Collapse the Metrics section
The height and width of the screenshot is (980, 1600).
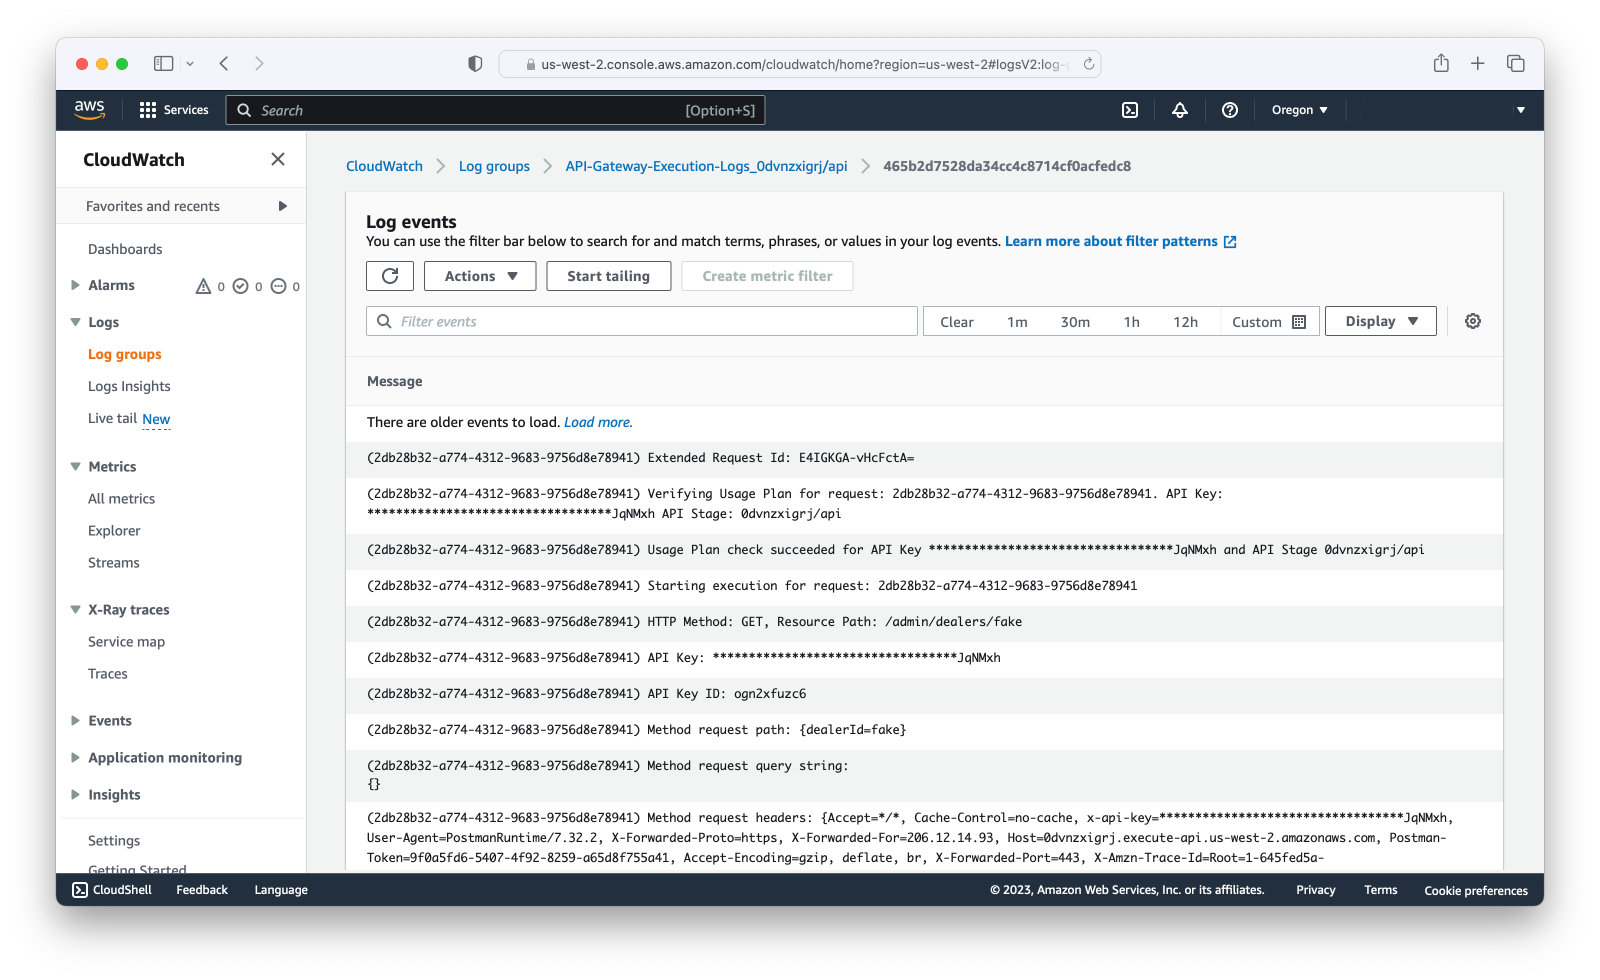pos(75,466)
